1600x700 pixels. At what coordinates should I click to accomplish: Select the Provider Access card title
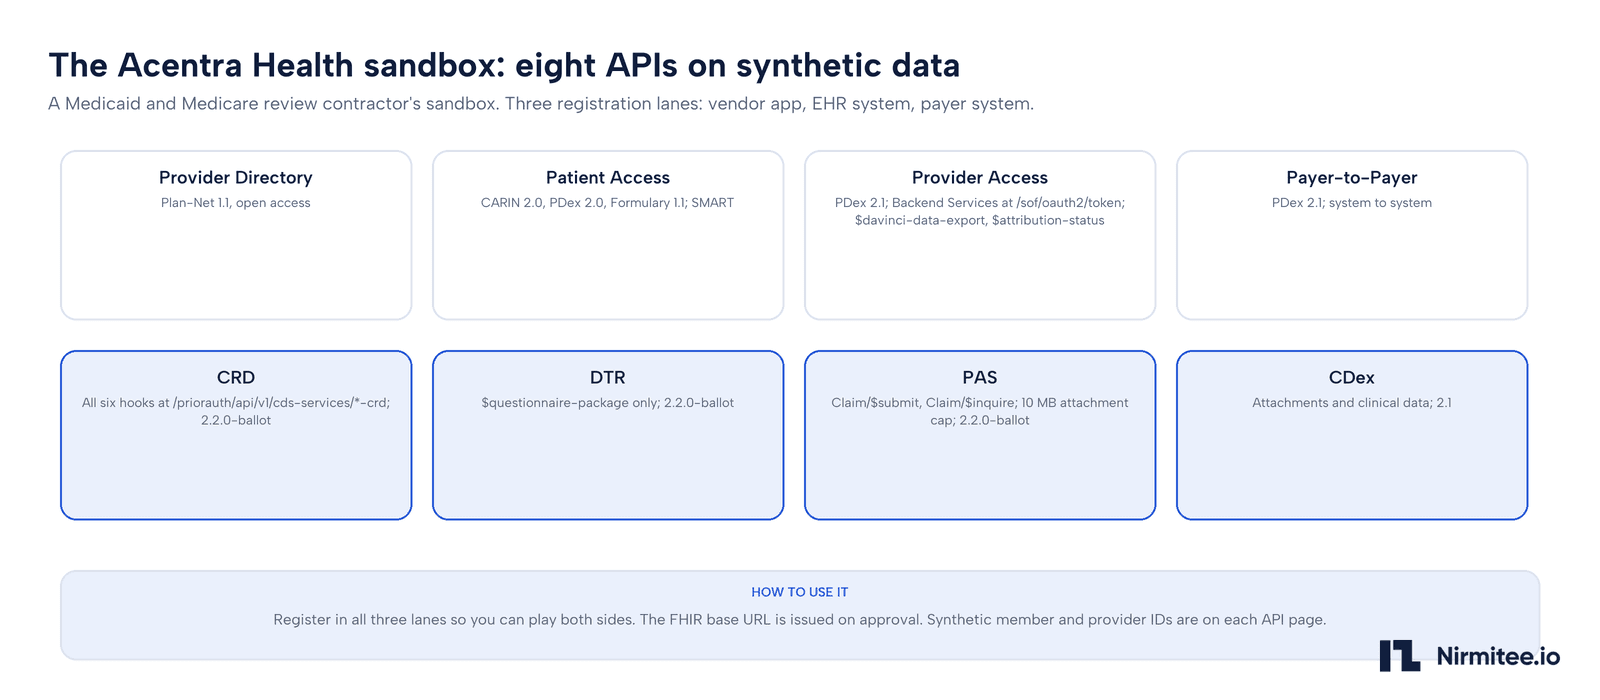pos(980,177)
